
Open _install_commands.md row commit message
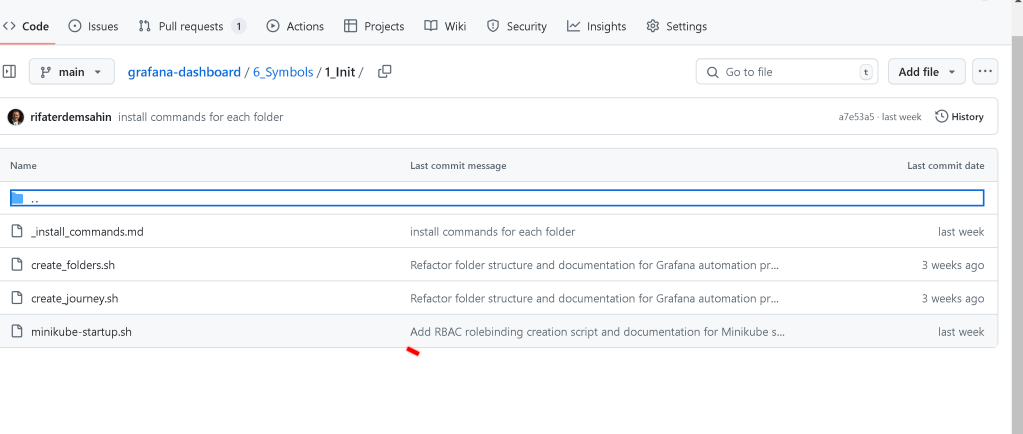[x=493, y=232]
